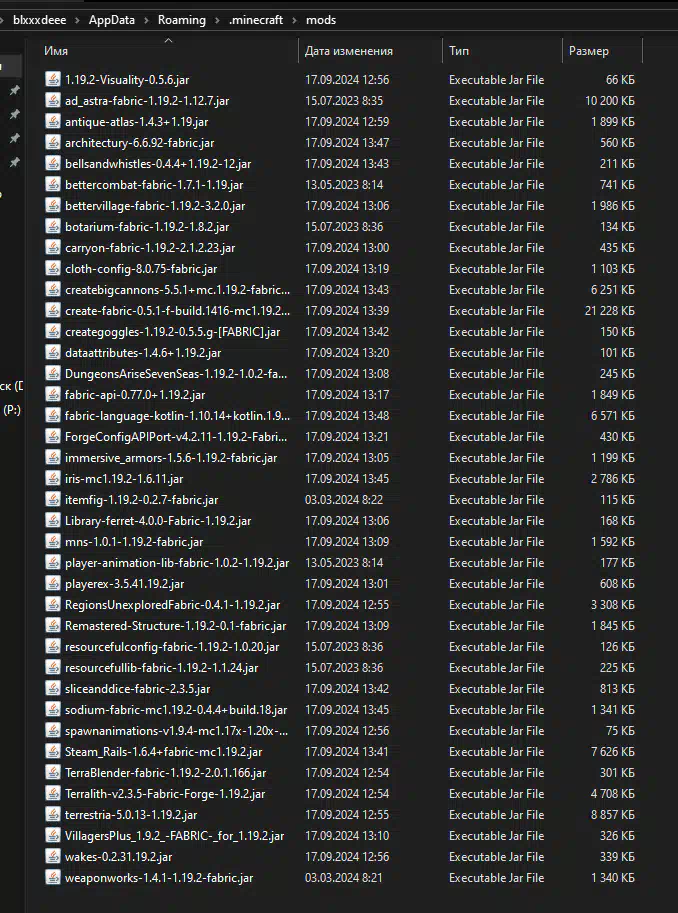Select file playerex-3.5.41.19.2.jar
Viewport: 678px width, 913px height.
click(125, 583)
